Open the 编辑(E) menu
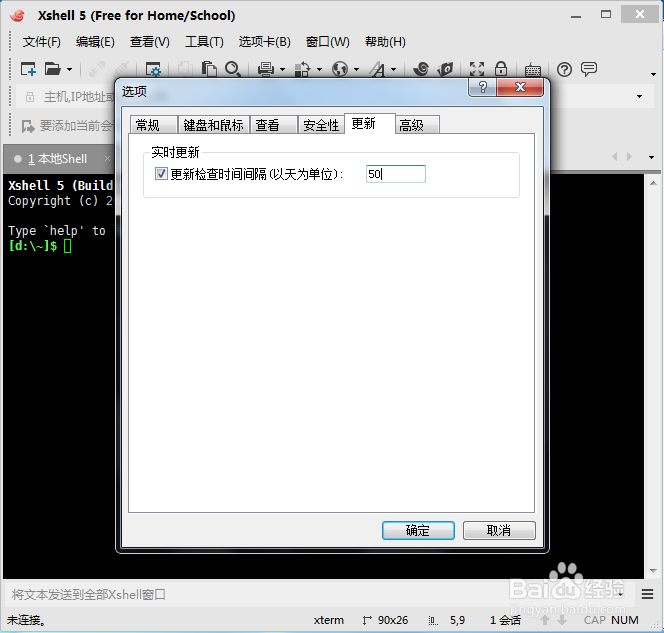The image size is (664, 633). [x=95, y=42]
